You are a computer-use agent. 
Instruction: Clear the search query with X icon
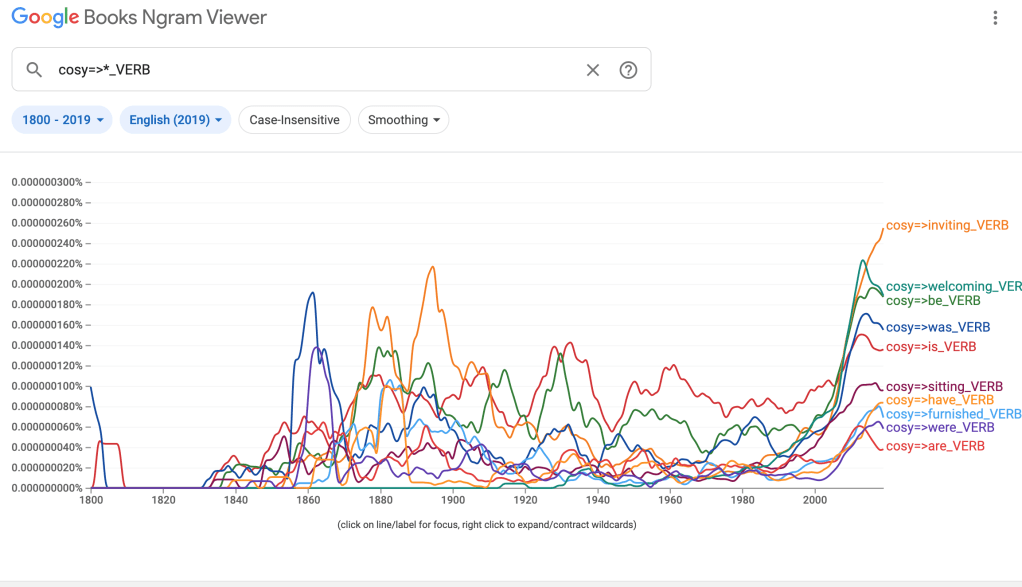(x=593, y=70)
